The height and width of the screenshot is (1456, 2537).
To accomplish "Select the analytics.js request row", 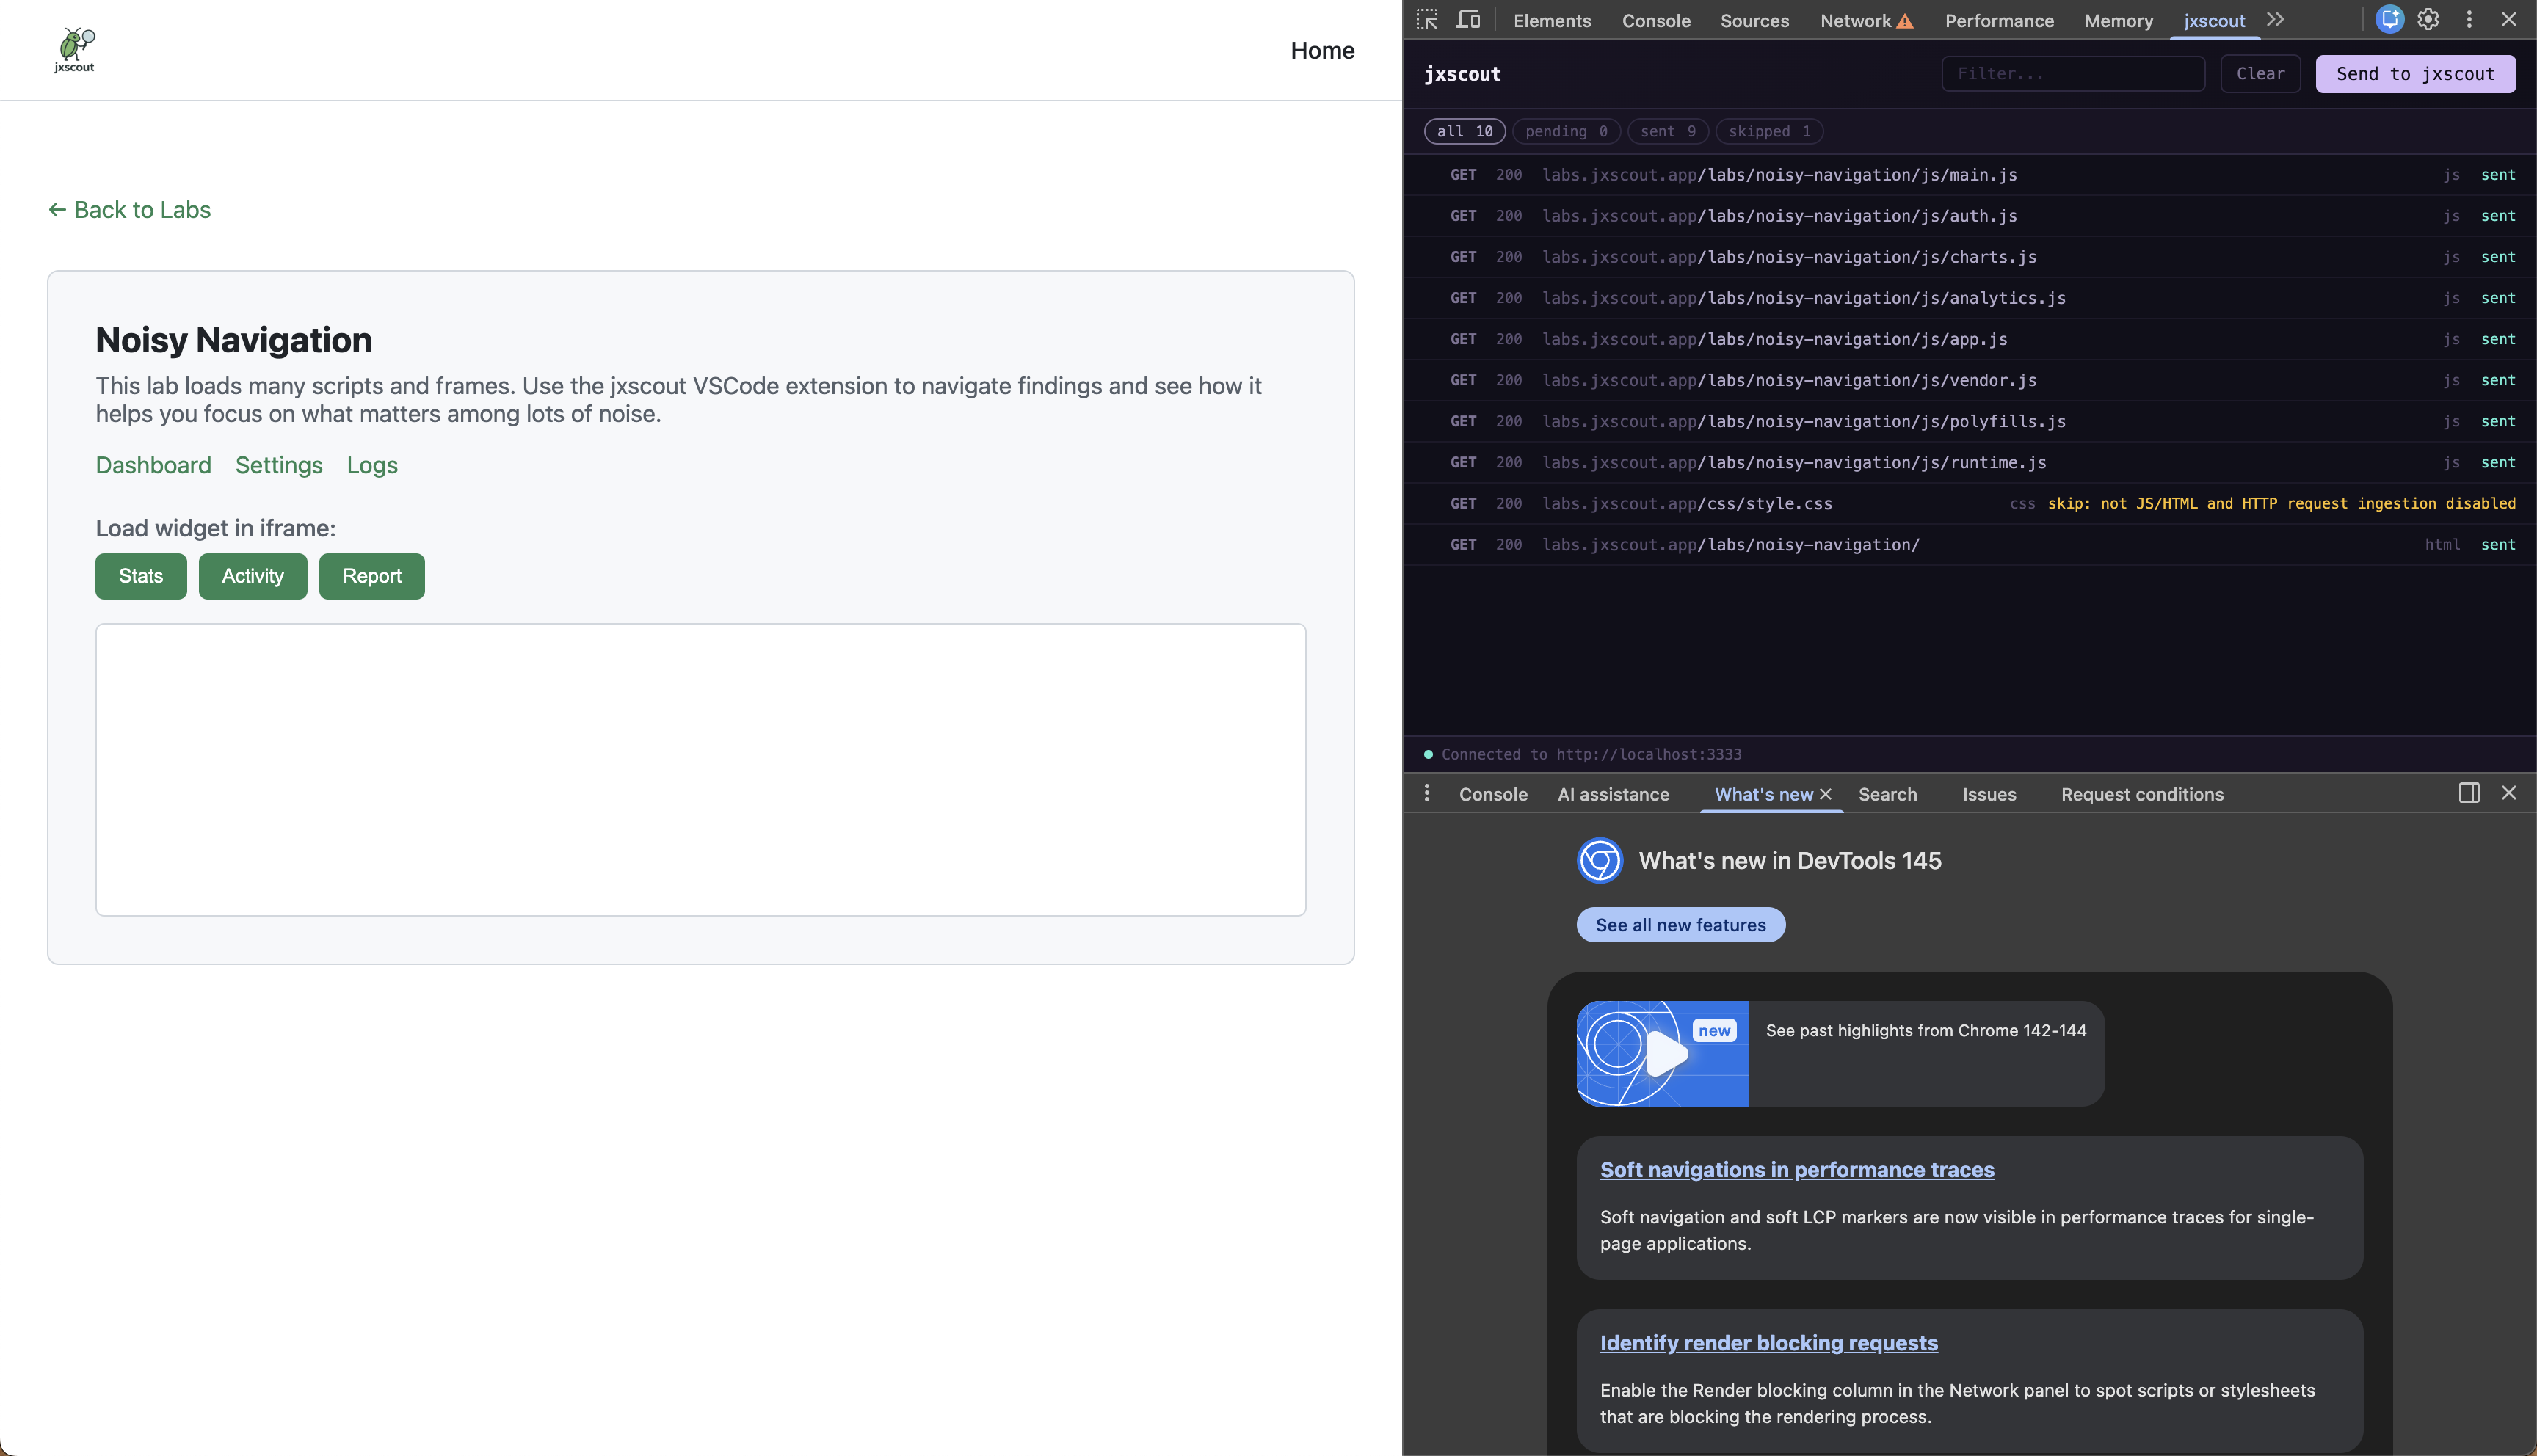I will [x=1970, y=298].
